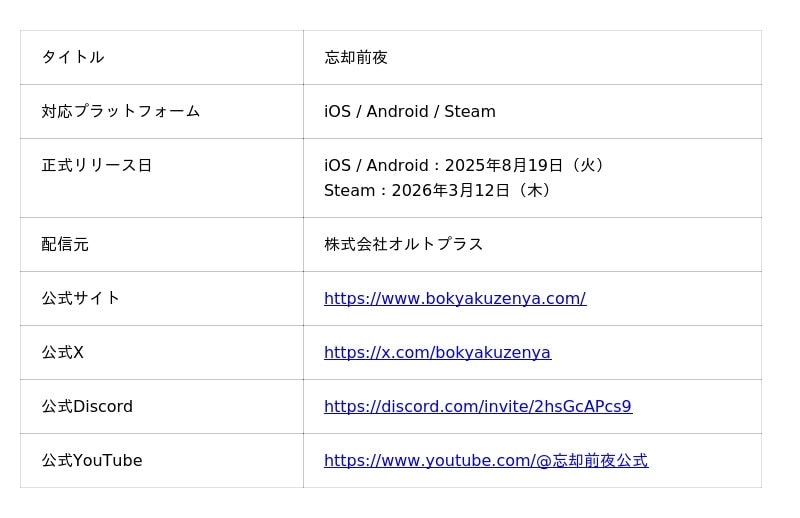Click the 公式YouTube label cell

pyautogui.click(x=91, y=460)
